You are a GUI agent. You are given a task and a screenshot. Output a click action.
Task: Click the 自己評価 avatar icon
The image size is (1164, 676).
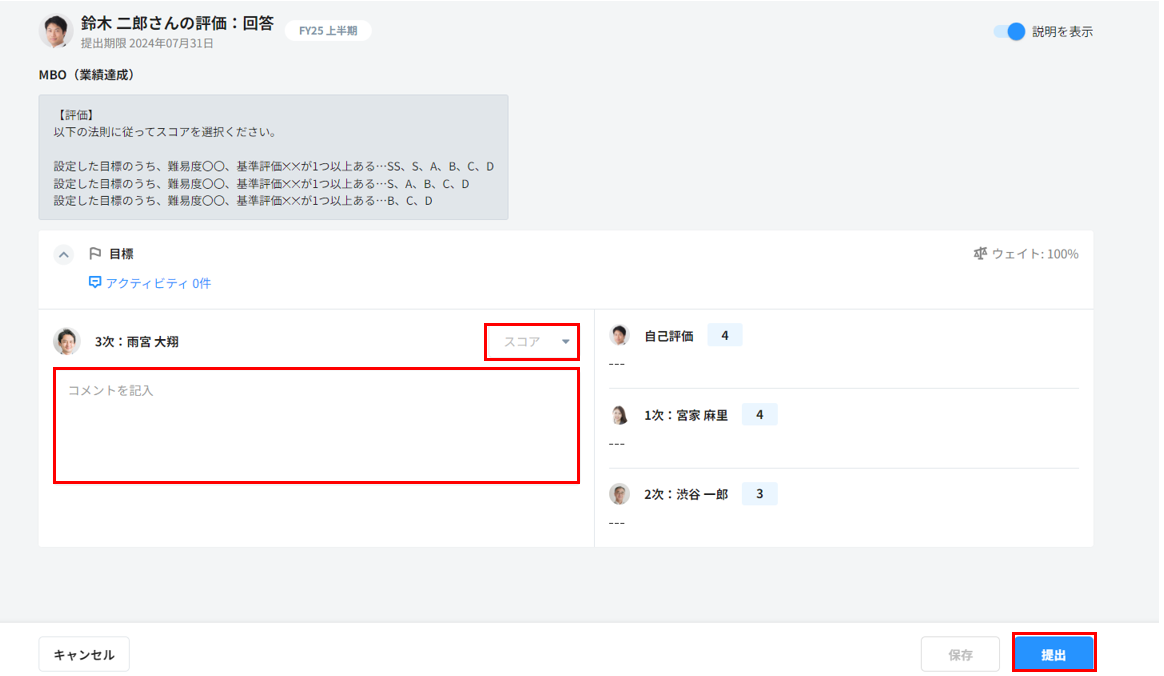point(620,336)
